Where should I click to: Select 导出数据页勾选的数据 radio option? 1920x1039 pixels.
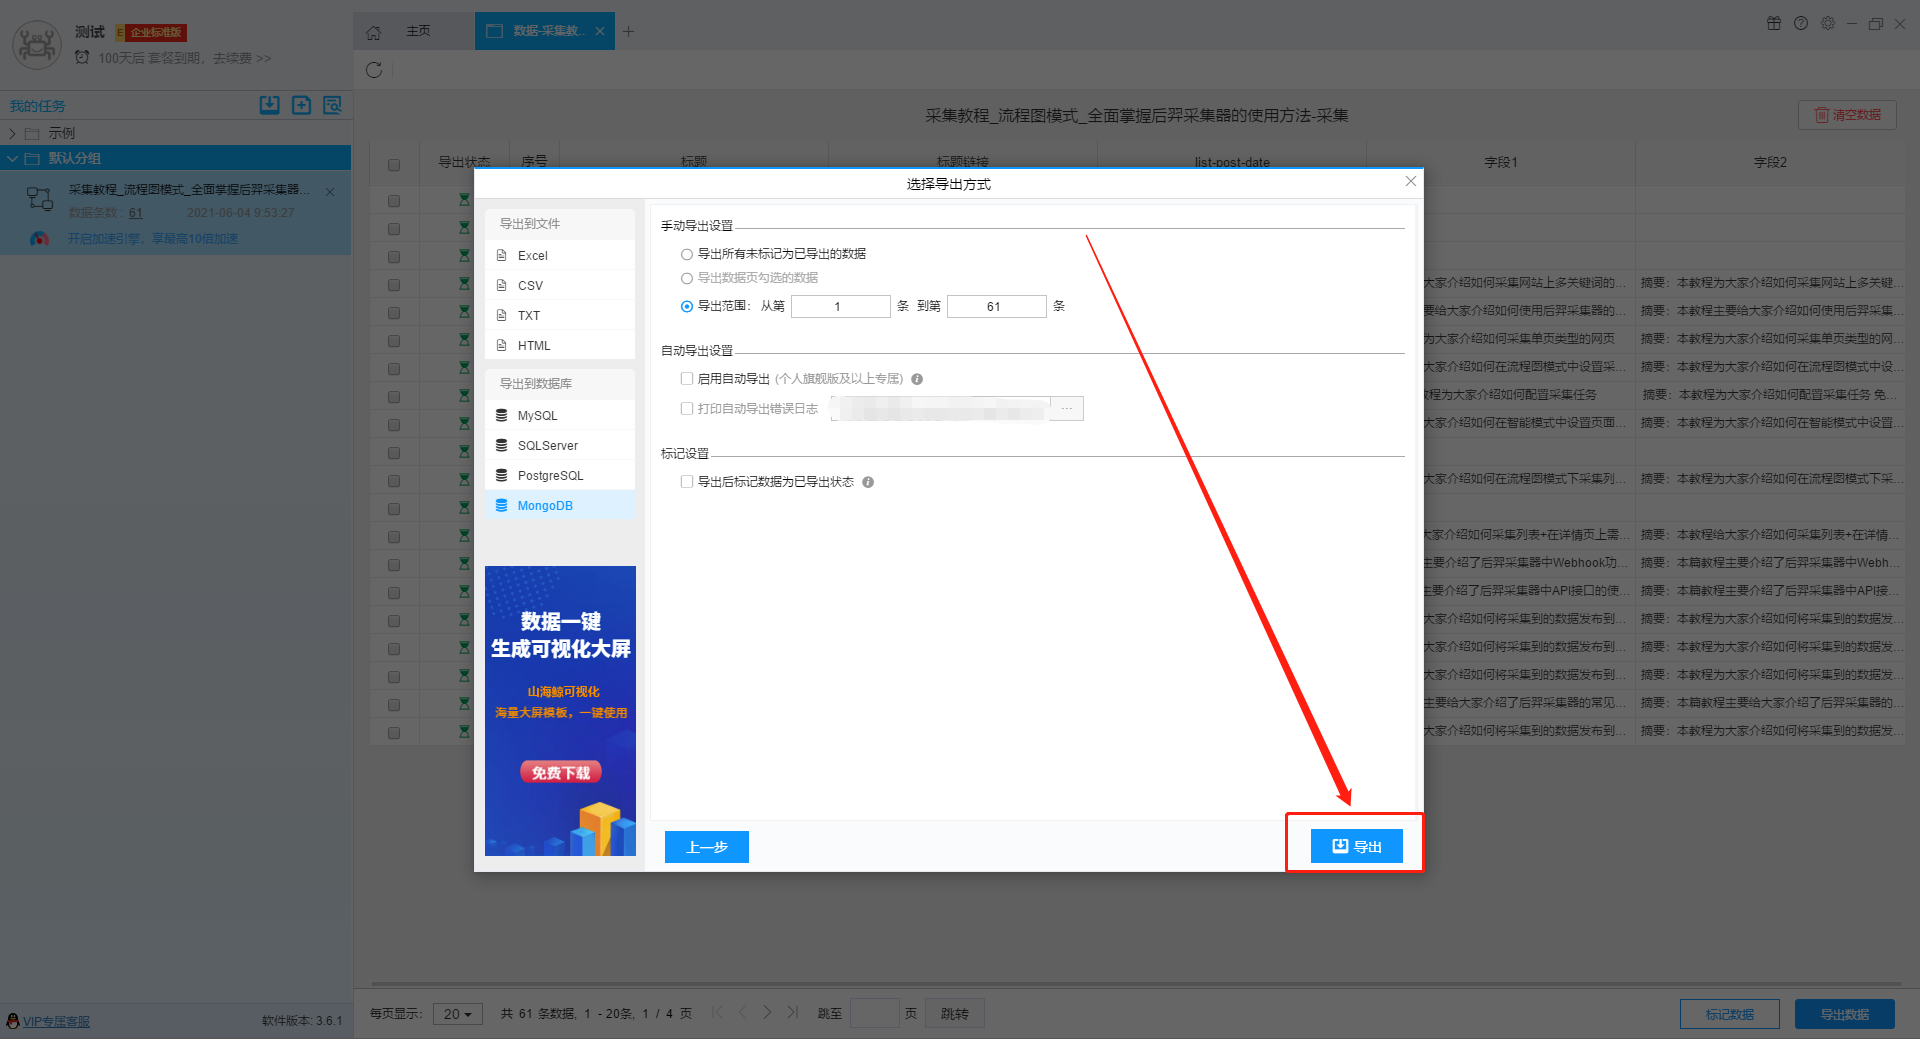[687, 278]
